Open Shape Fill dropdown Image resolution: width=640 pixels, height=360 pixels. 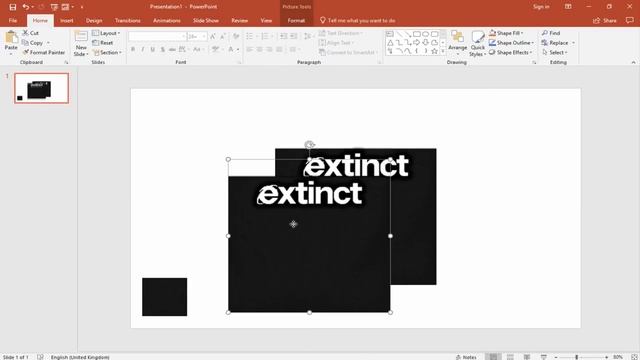coord(506,33)
